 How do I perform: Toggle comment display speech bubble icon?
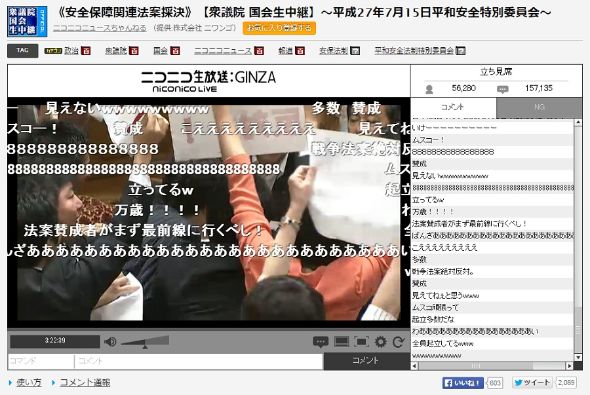click(321, 342)
